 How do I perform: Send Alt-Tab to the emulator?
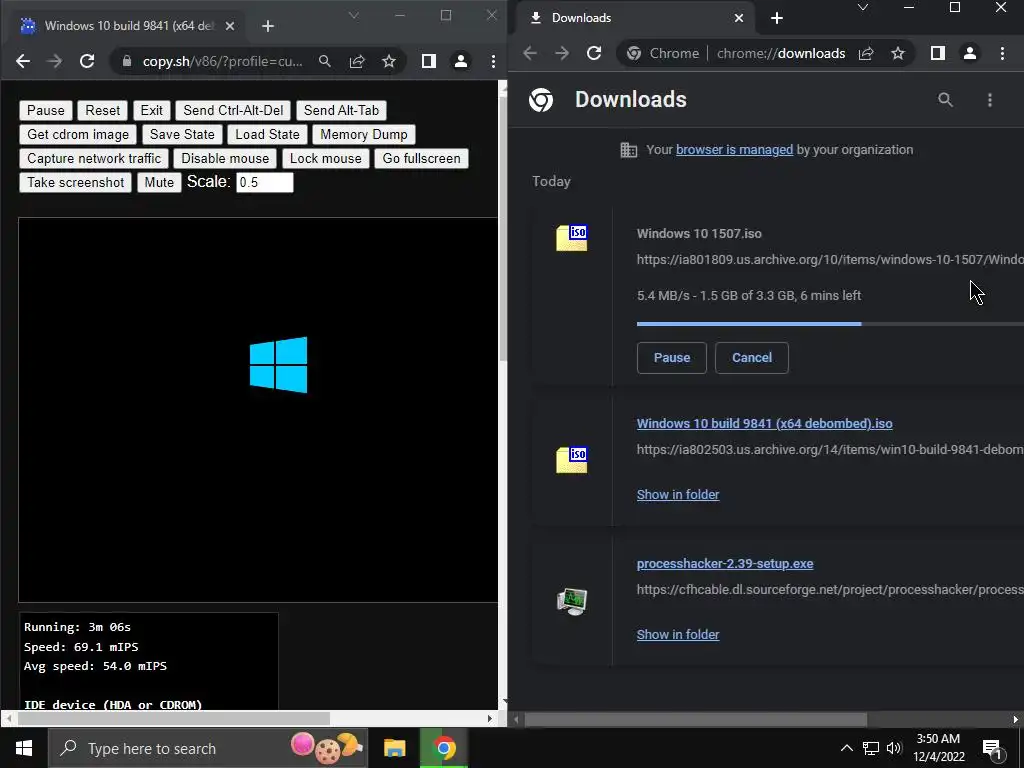click(x=341, y=110)
